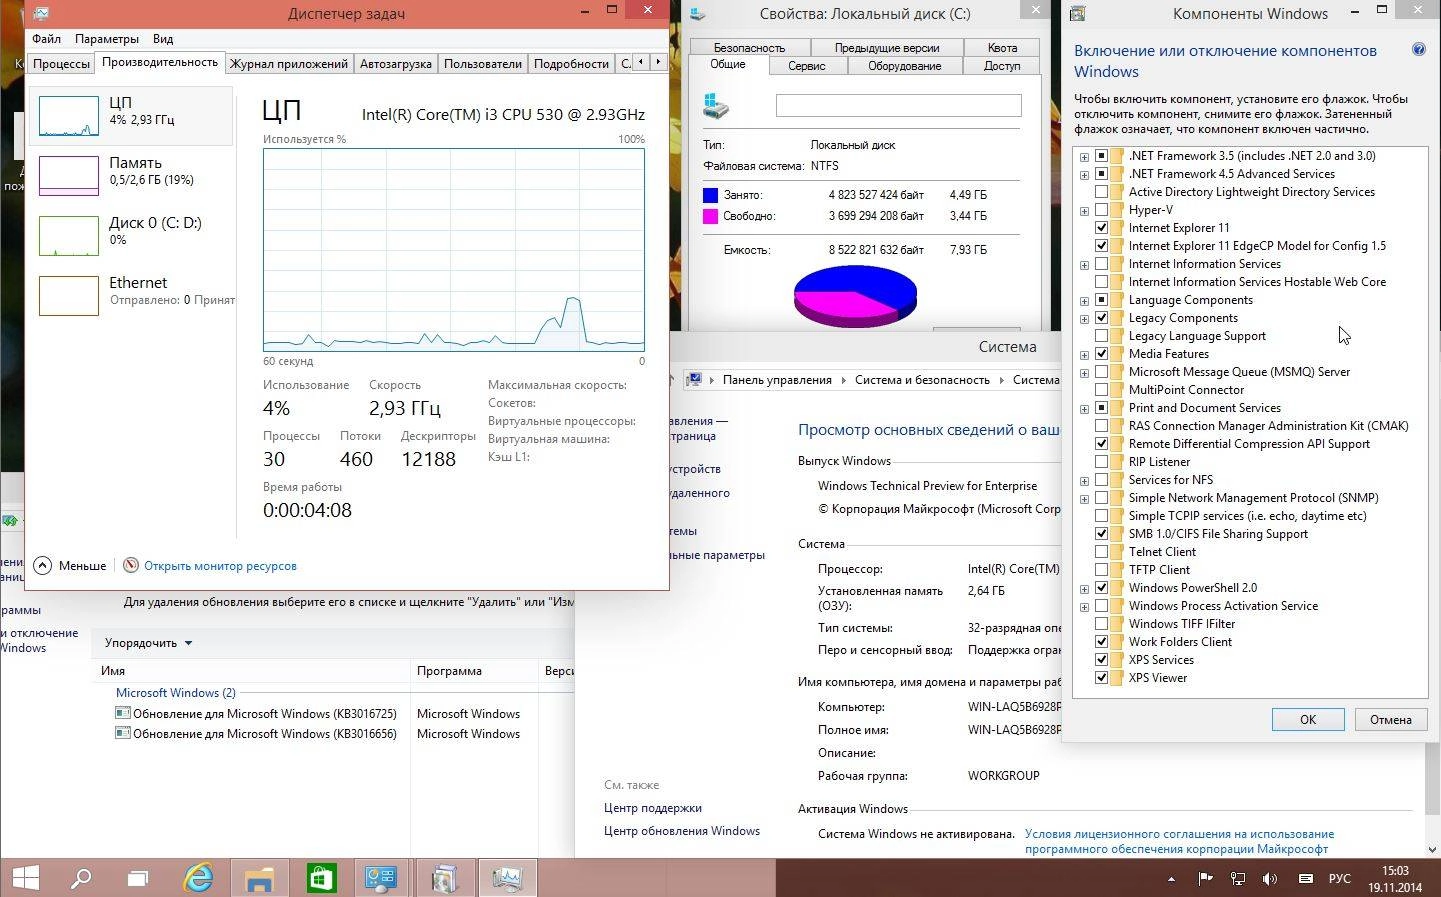Open taskbar Search magnifier icon
Image resolution: width=1441 pixels, height=897 pixels.
pyautogui.click(x=80, y=878)
